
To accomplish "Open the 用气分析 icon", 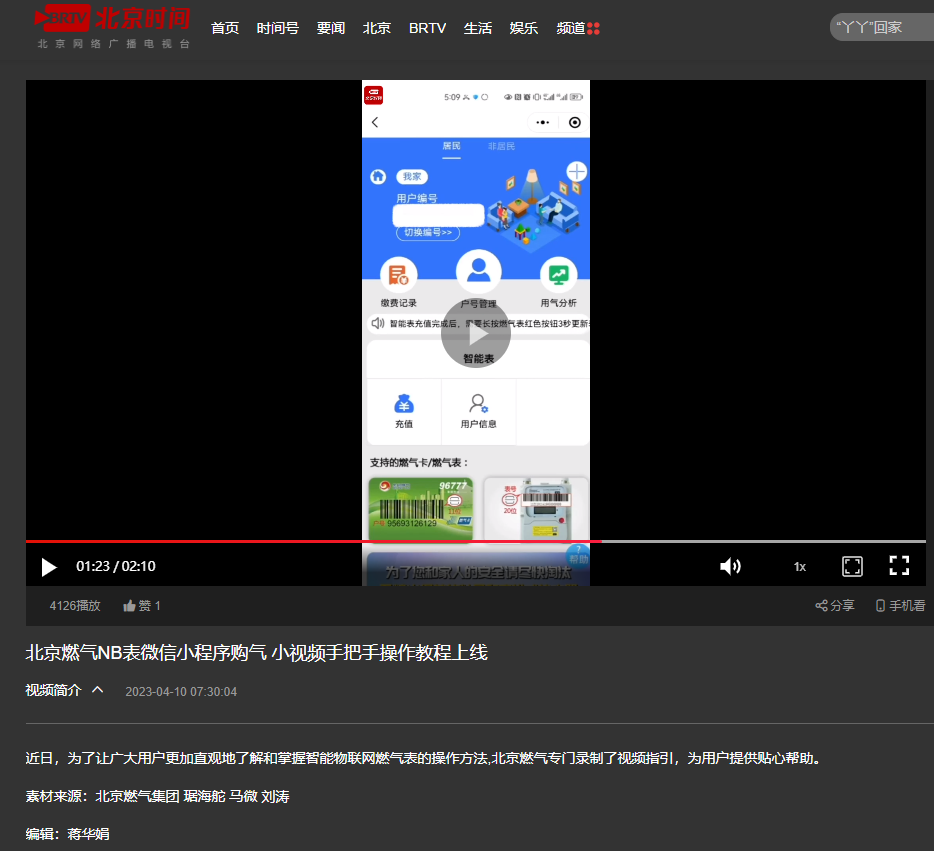I will coord(558,282).
